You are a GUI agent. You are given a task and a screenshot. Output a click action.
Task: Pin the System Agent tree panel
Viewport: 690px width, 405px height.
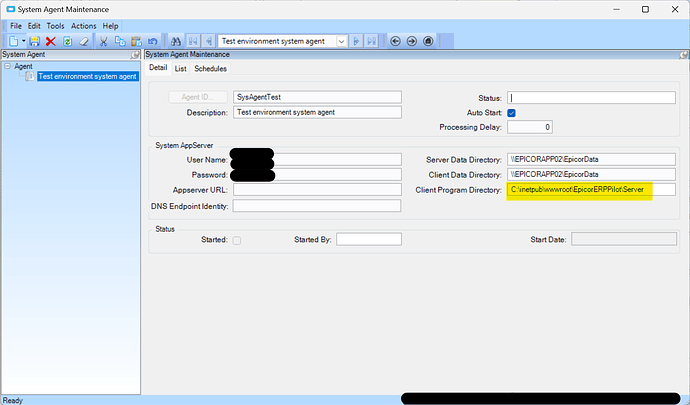[x=135, y=55]
